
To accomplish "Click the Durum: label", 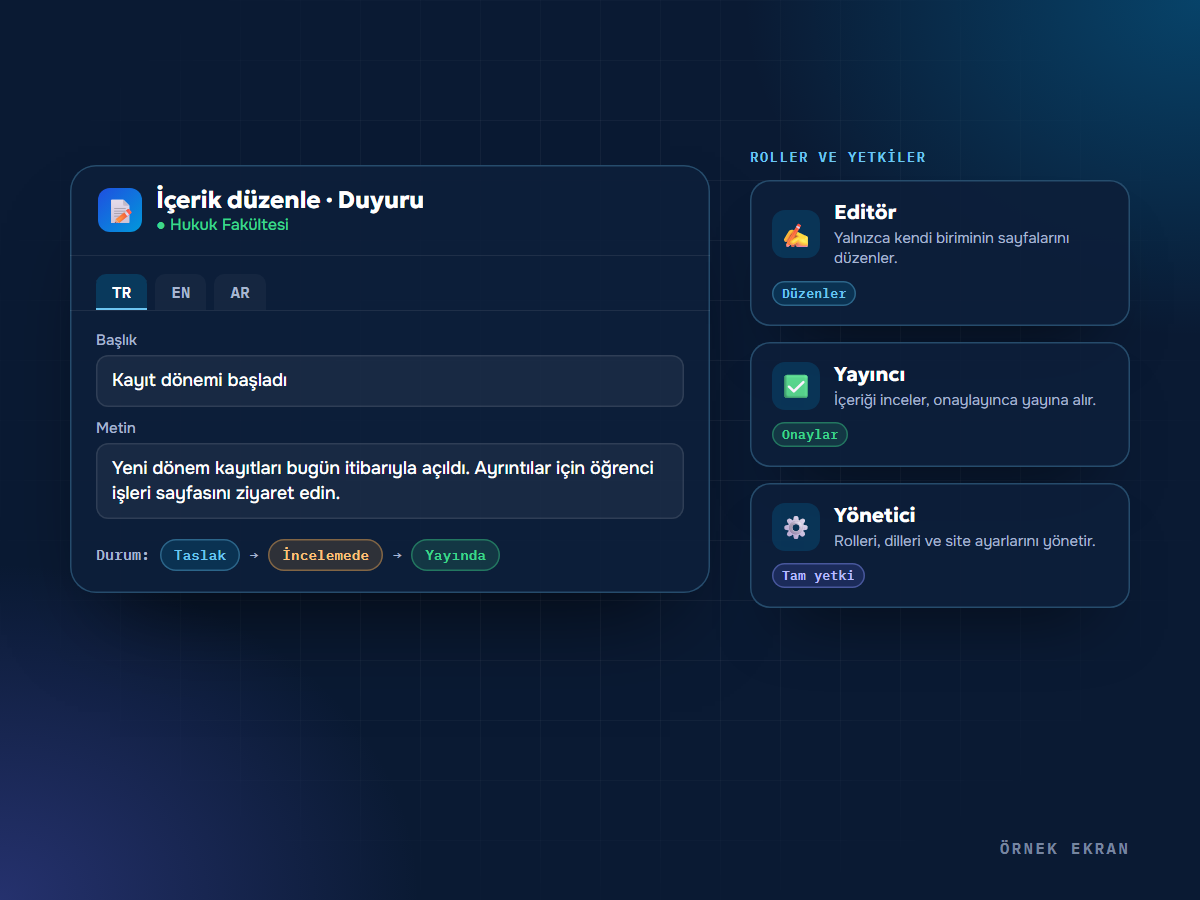I will coord(123,555).
